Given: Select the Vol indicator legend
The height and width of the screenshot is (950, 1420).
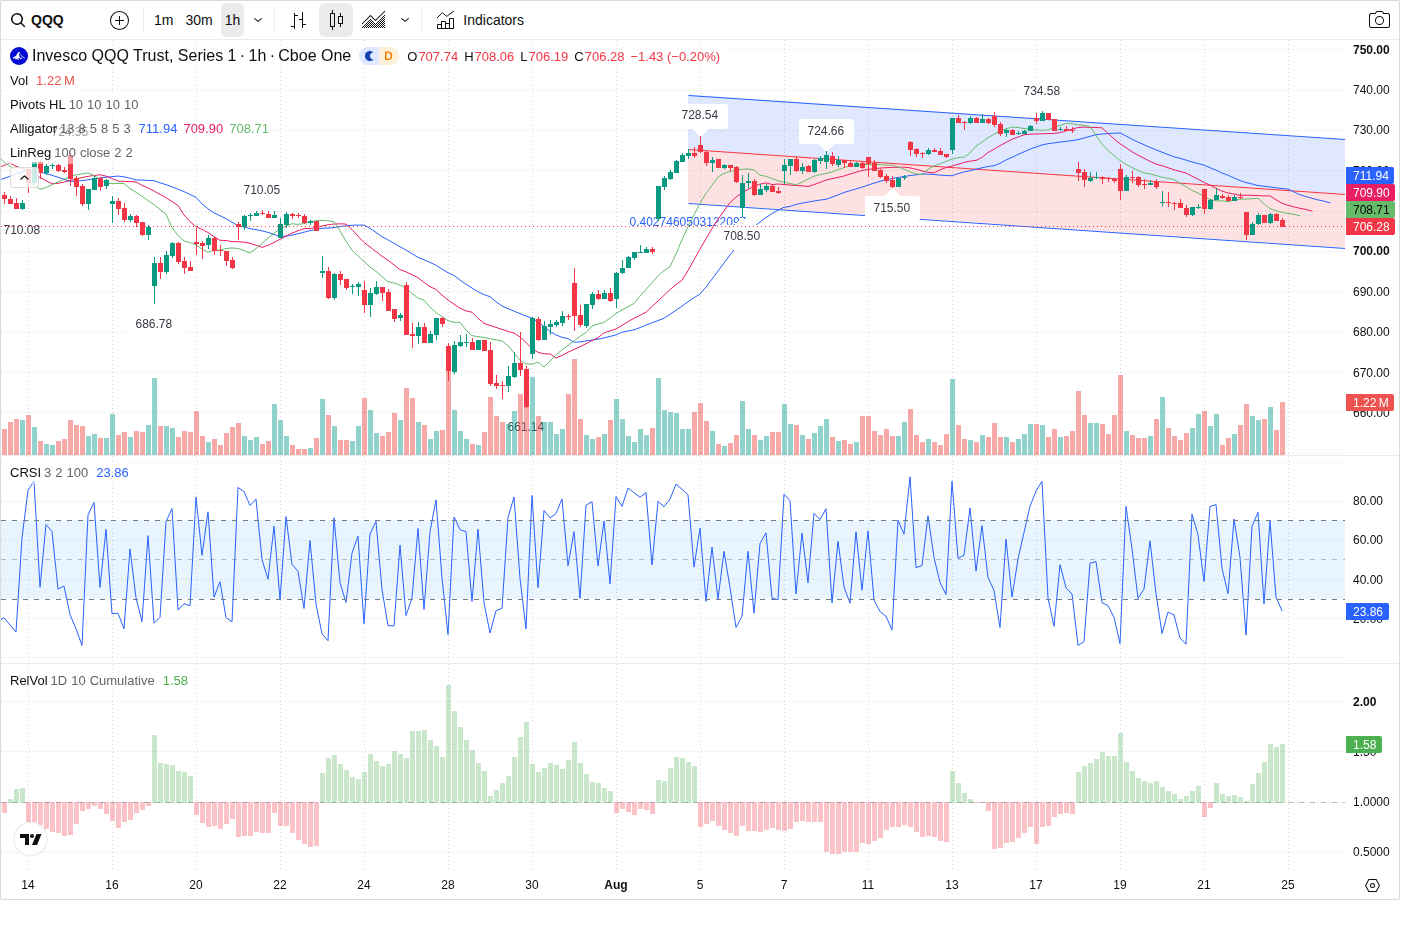Looking at the screenshot, I should (x=19, y=81).
